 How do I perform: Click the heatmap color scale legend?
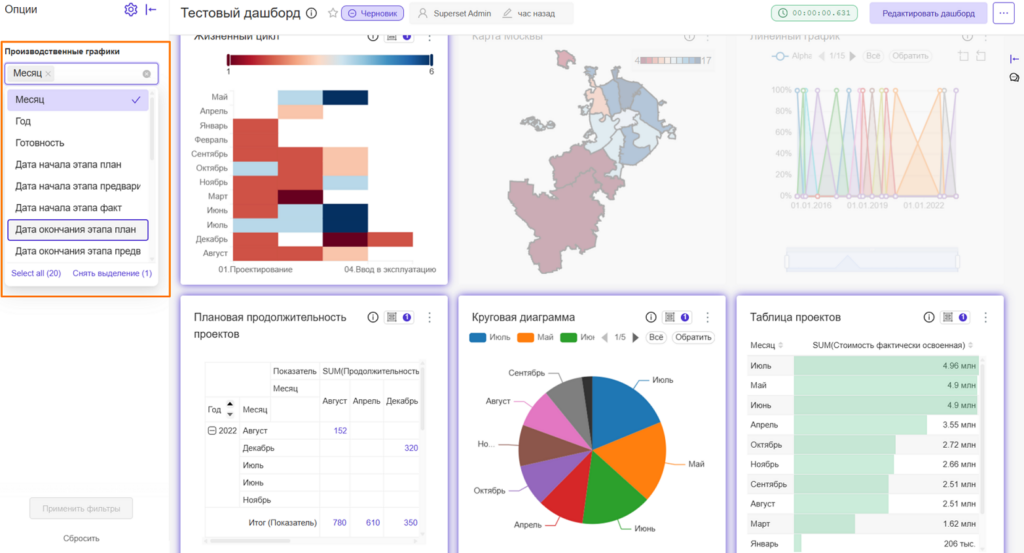coord(330,60)
